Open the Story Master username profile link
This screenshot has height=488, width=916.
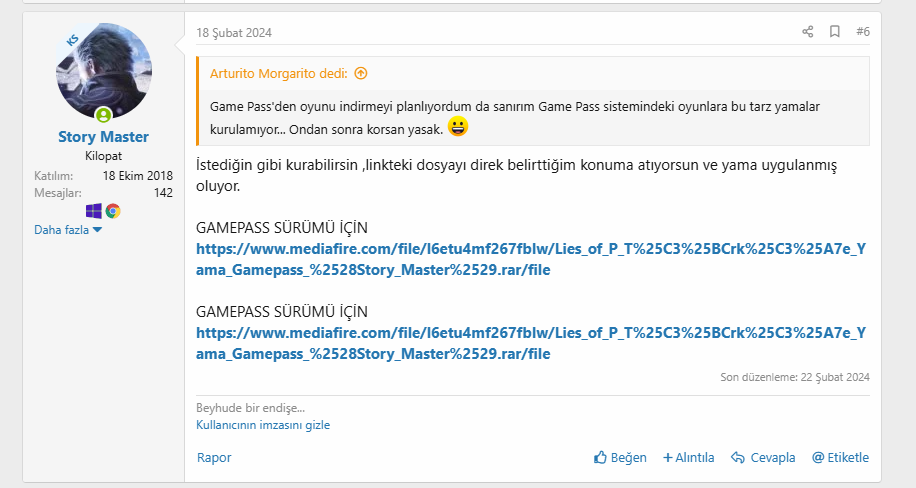[x=103, y=137]
